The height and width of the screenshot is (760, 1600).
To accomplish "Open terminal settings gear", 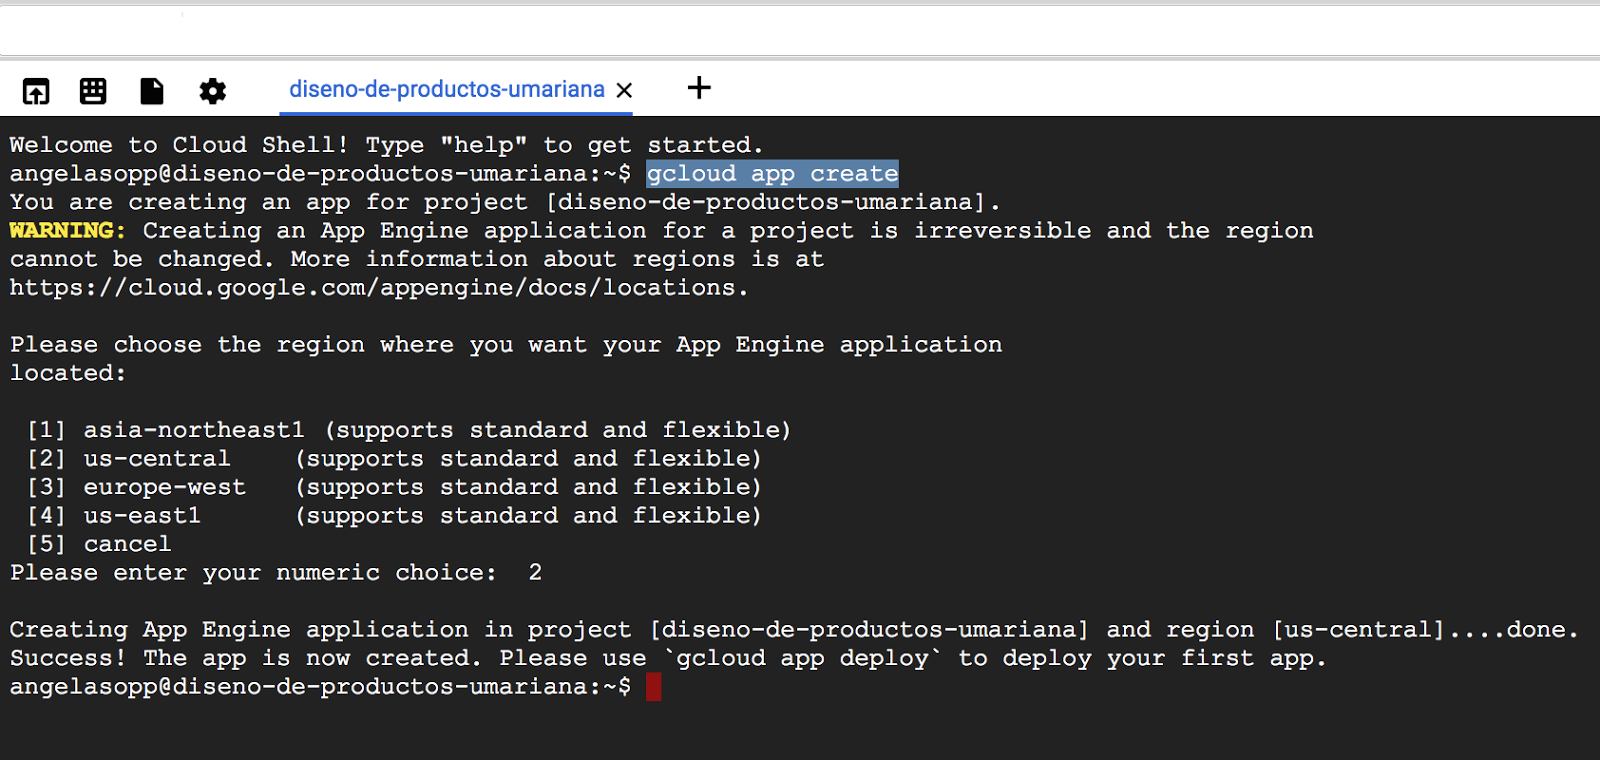I will click(212, 91).
